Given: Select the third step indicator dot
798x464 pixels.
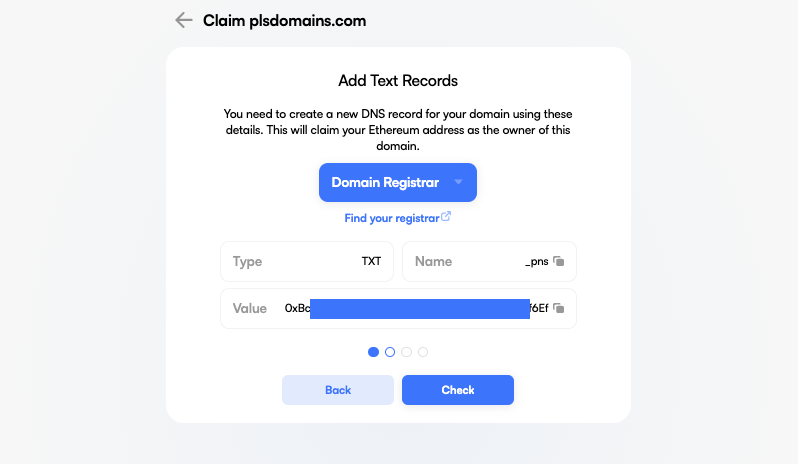Looking at the screenshot, I should click(x=407, y=352).
